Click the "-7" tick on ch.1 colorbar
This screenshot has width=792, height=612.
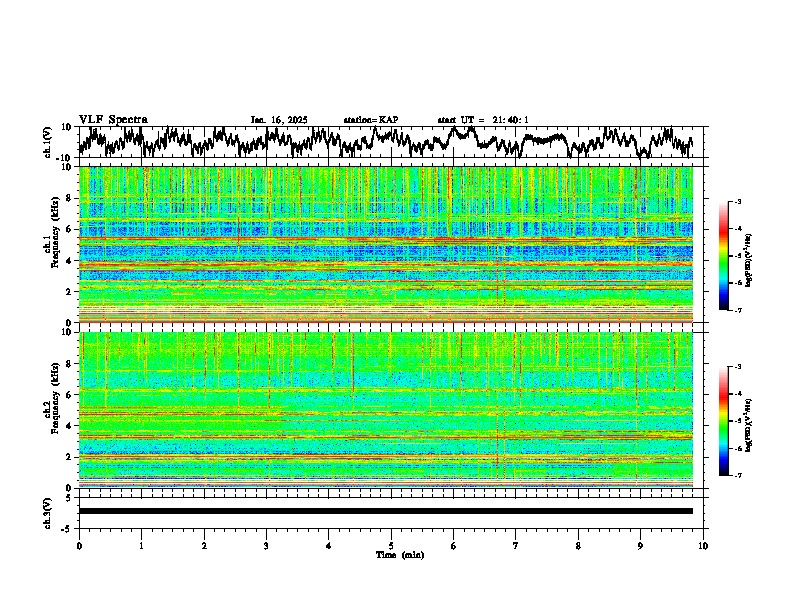(x=737, y=311)
